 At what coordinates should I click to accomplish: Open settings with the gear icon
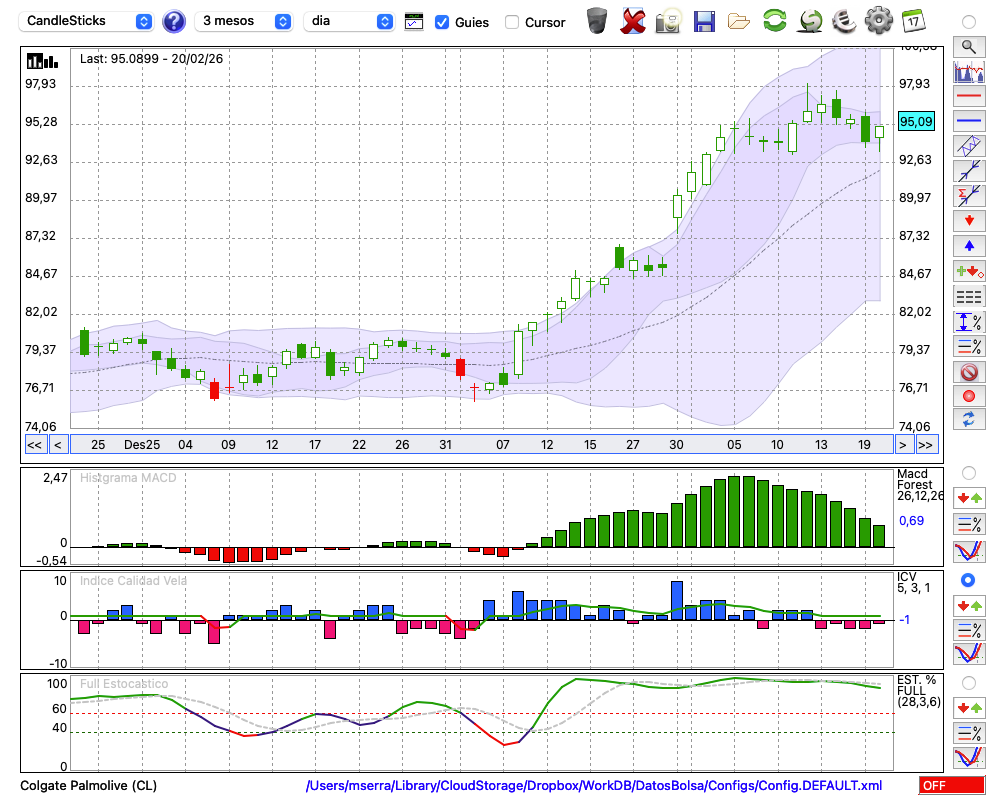(878, 21)
